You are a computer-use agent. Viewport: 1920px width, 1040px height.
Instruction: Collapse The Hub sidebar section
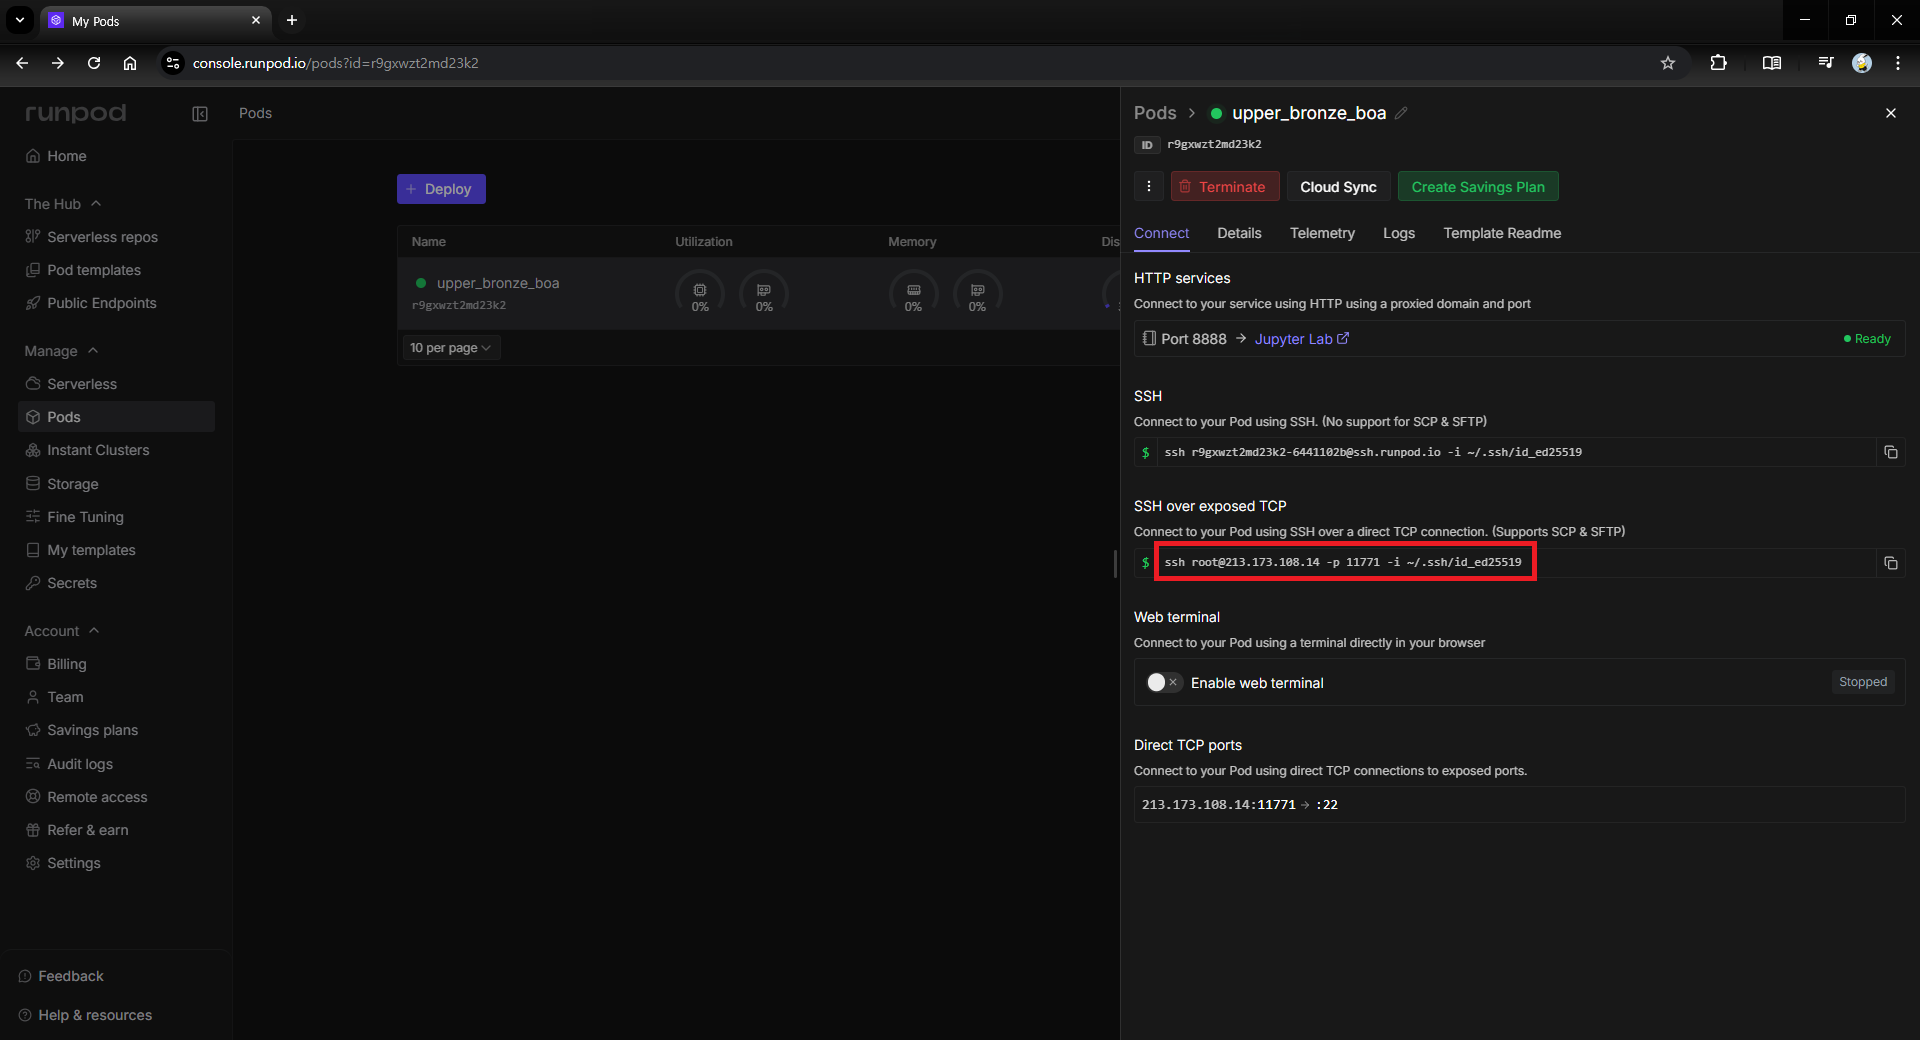[x=63, y=204]
